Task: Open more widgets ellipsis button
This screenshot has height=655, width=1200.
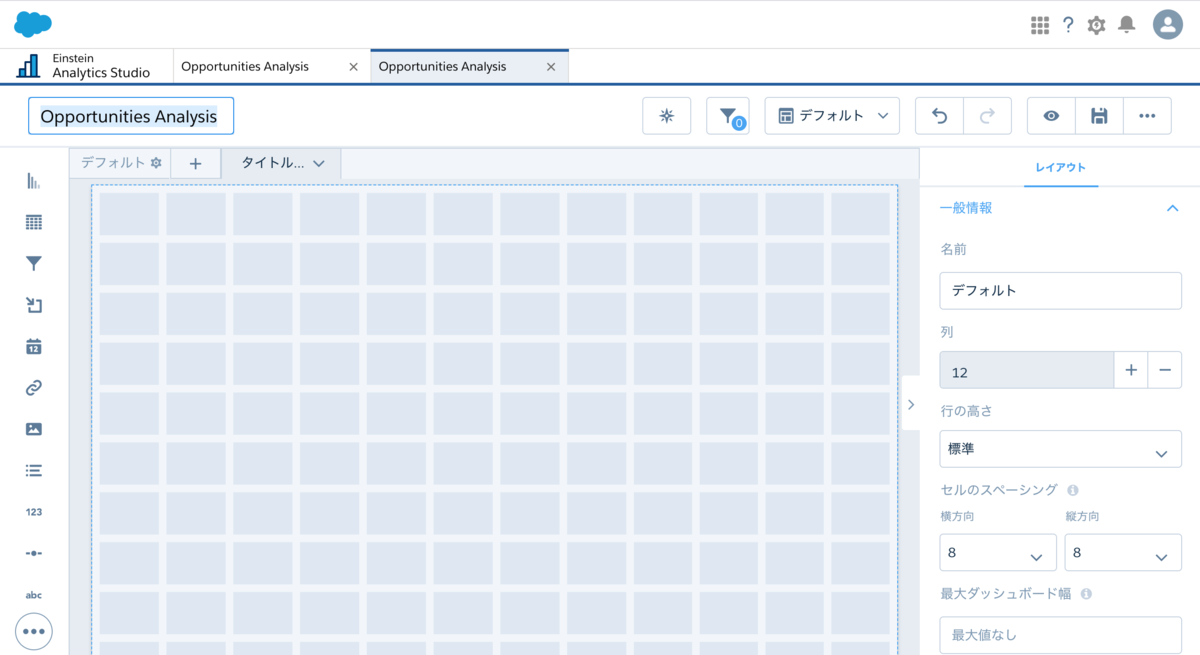Action: (x=34, y=632)
